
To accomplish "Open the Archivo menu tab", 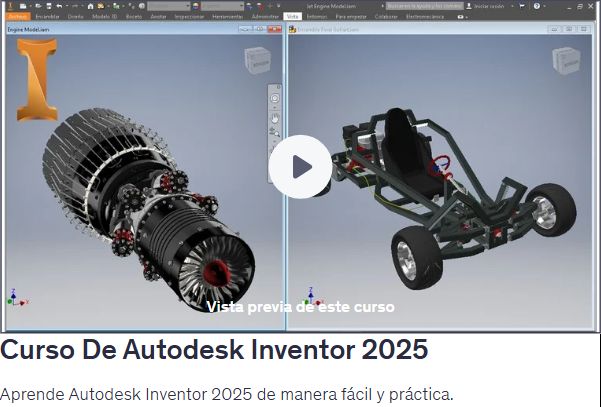I will tap(18, 16).
